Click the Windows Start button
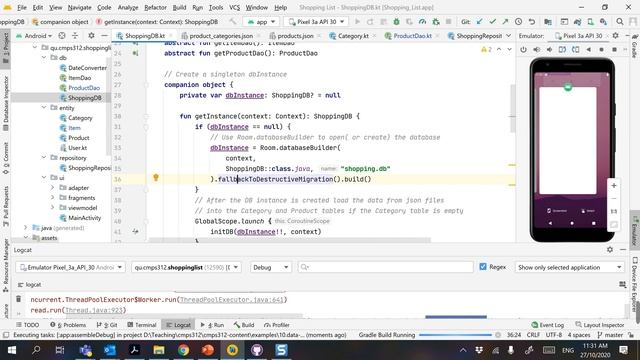 tap(11, 350)
